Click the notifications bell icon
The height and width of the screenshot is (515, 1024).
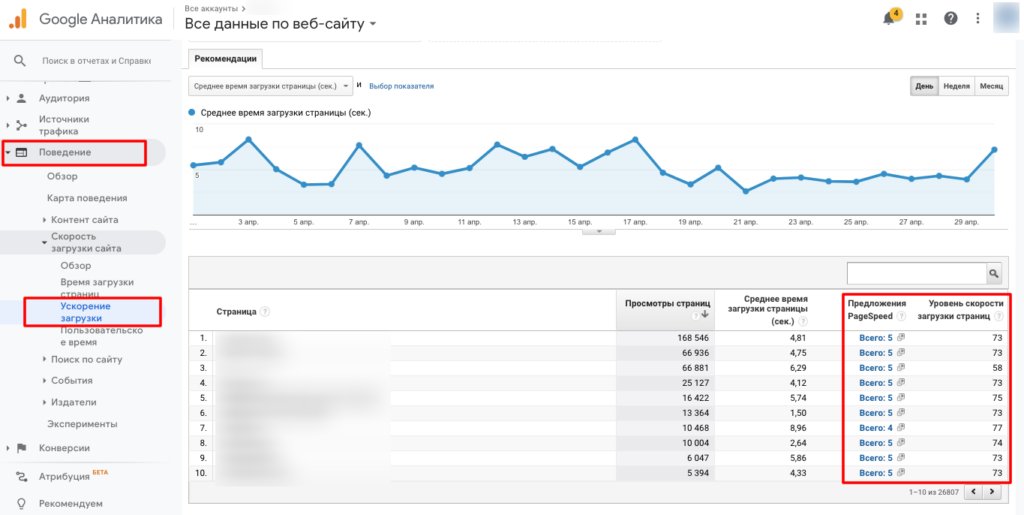tap(889, 18)
